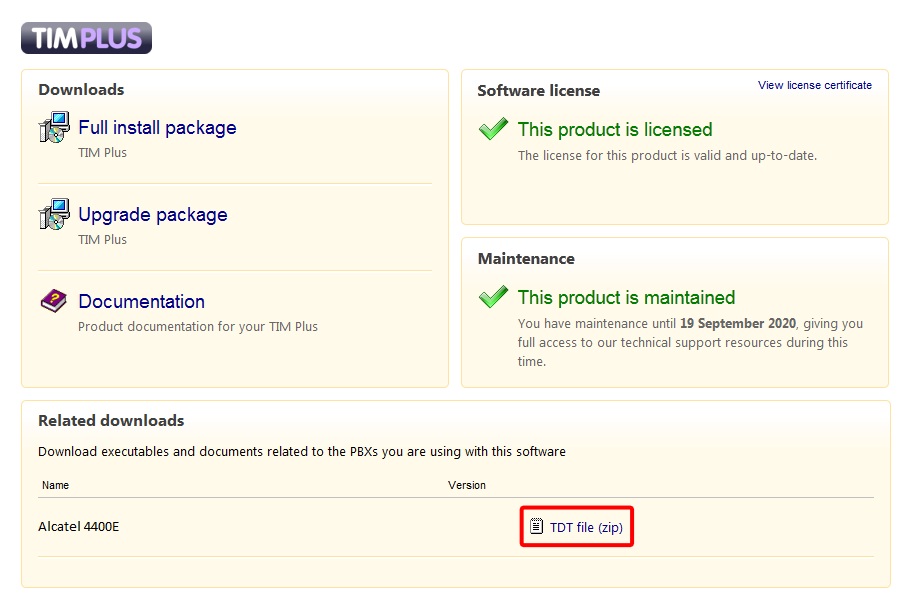
Task: Click the 'Maintenance' panel heading
Action: click(526, 258)
